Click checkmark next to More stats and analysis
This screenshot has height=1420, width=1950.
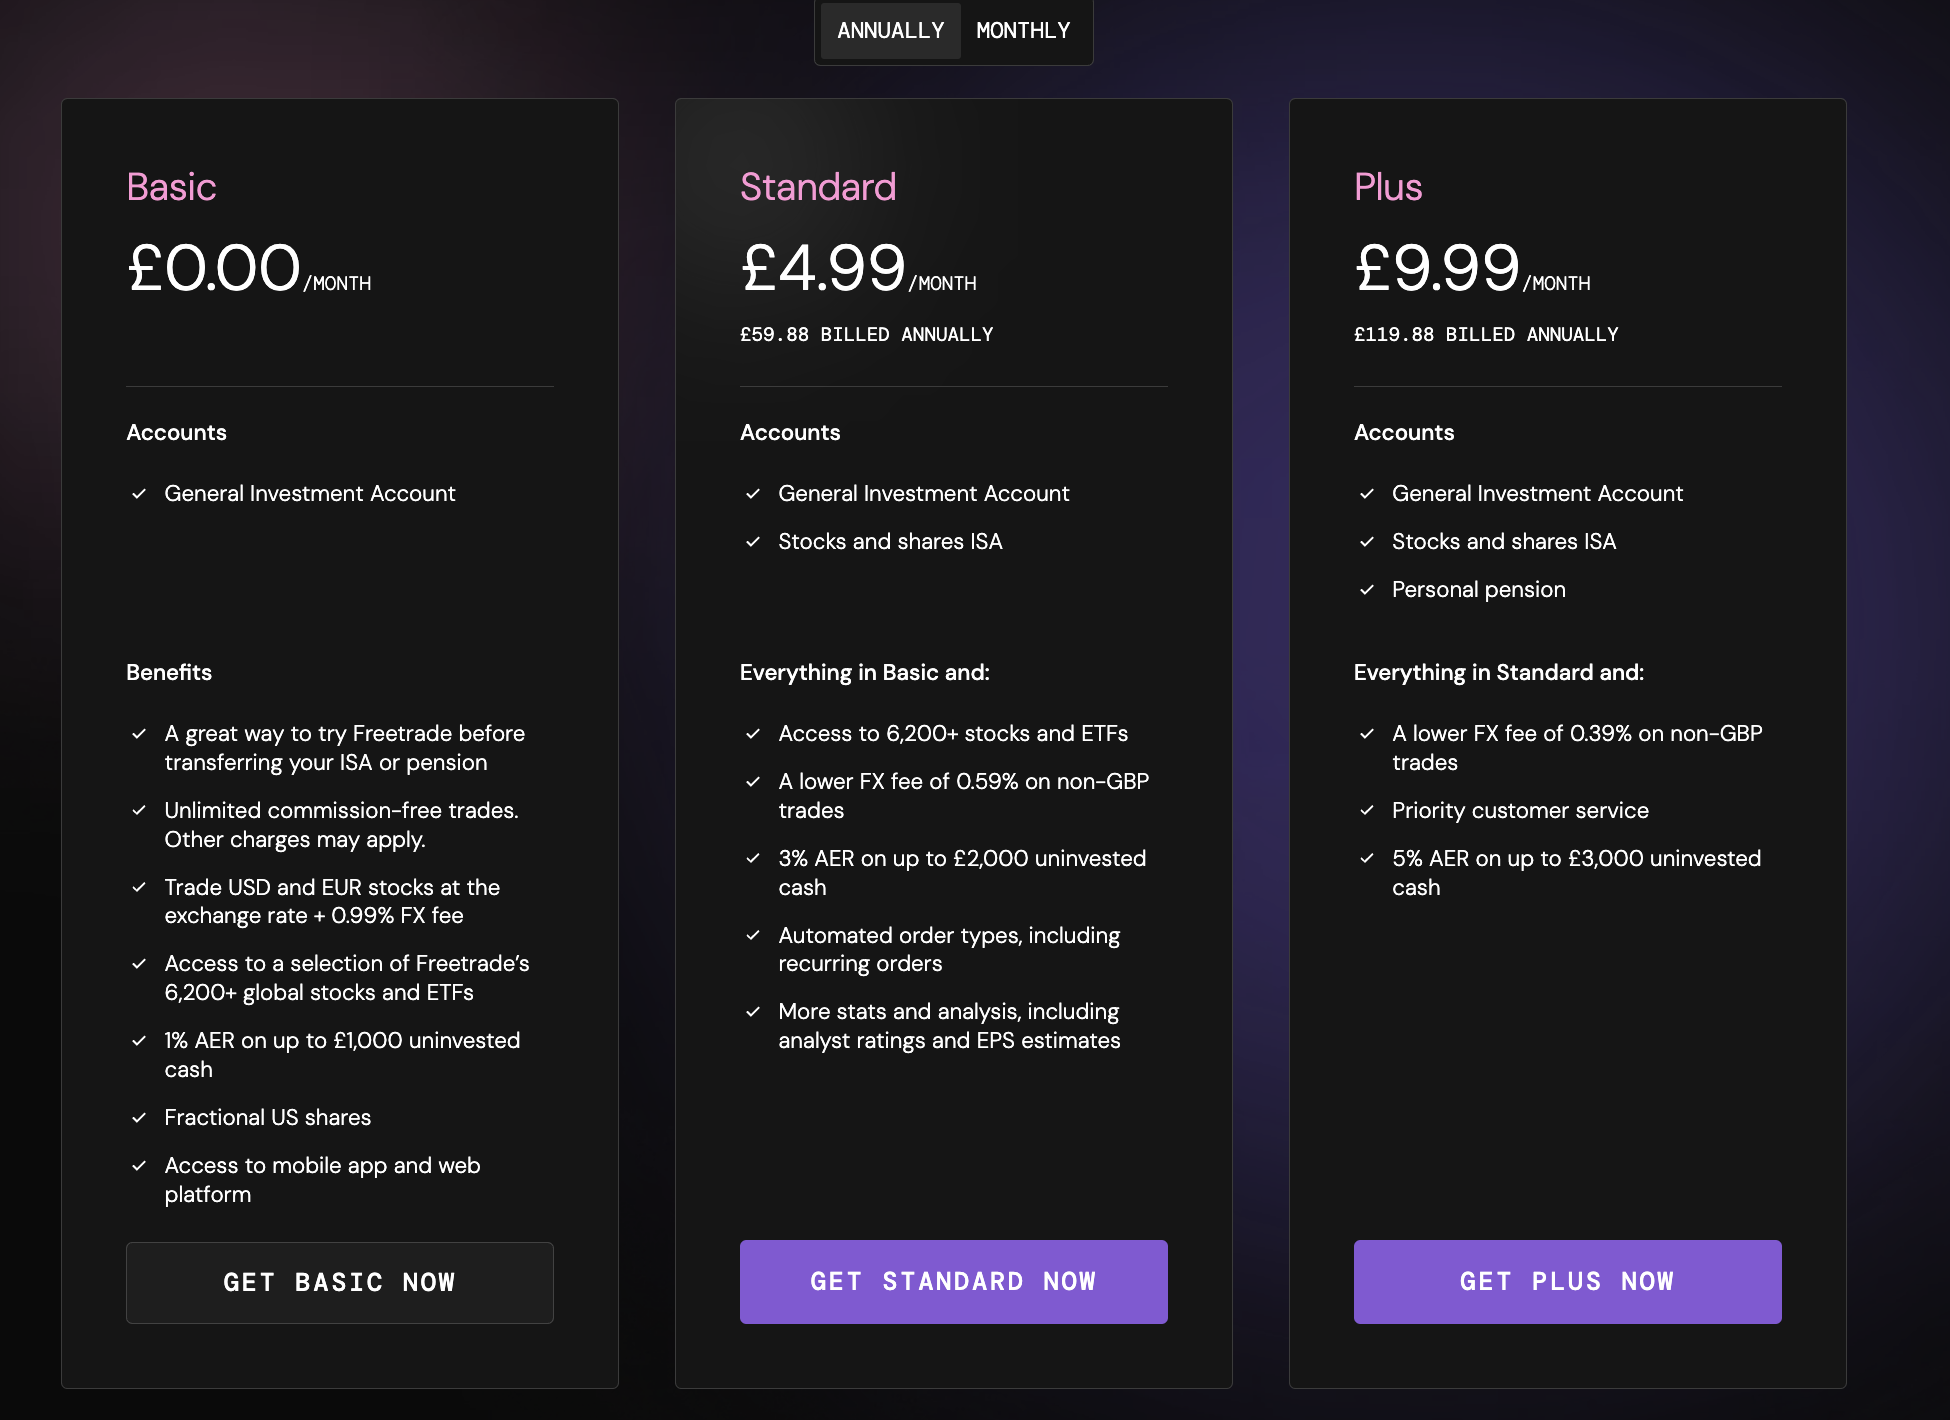point(753,1012)
